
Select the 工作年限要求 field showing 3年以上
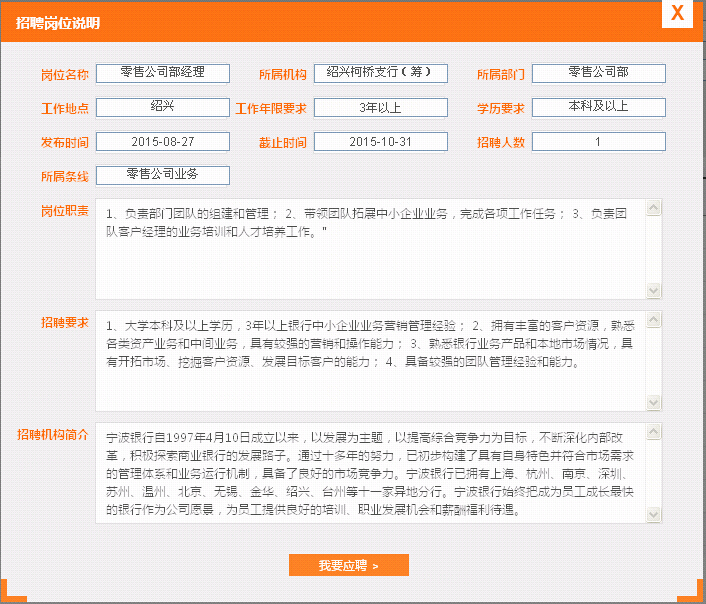(380, 107)
